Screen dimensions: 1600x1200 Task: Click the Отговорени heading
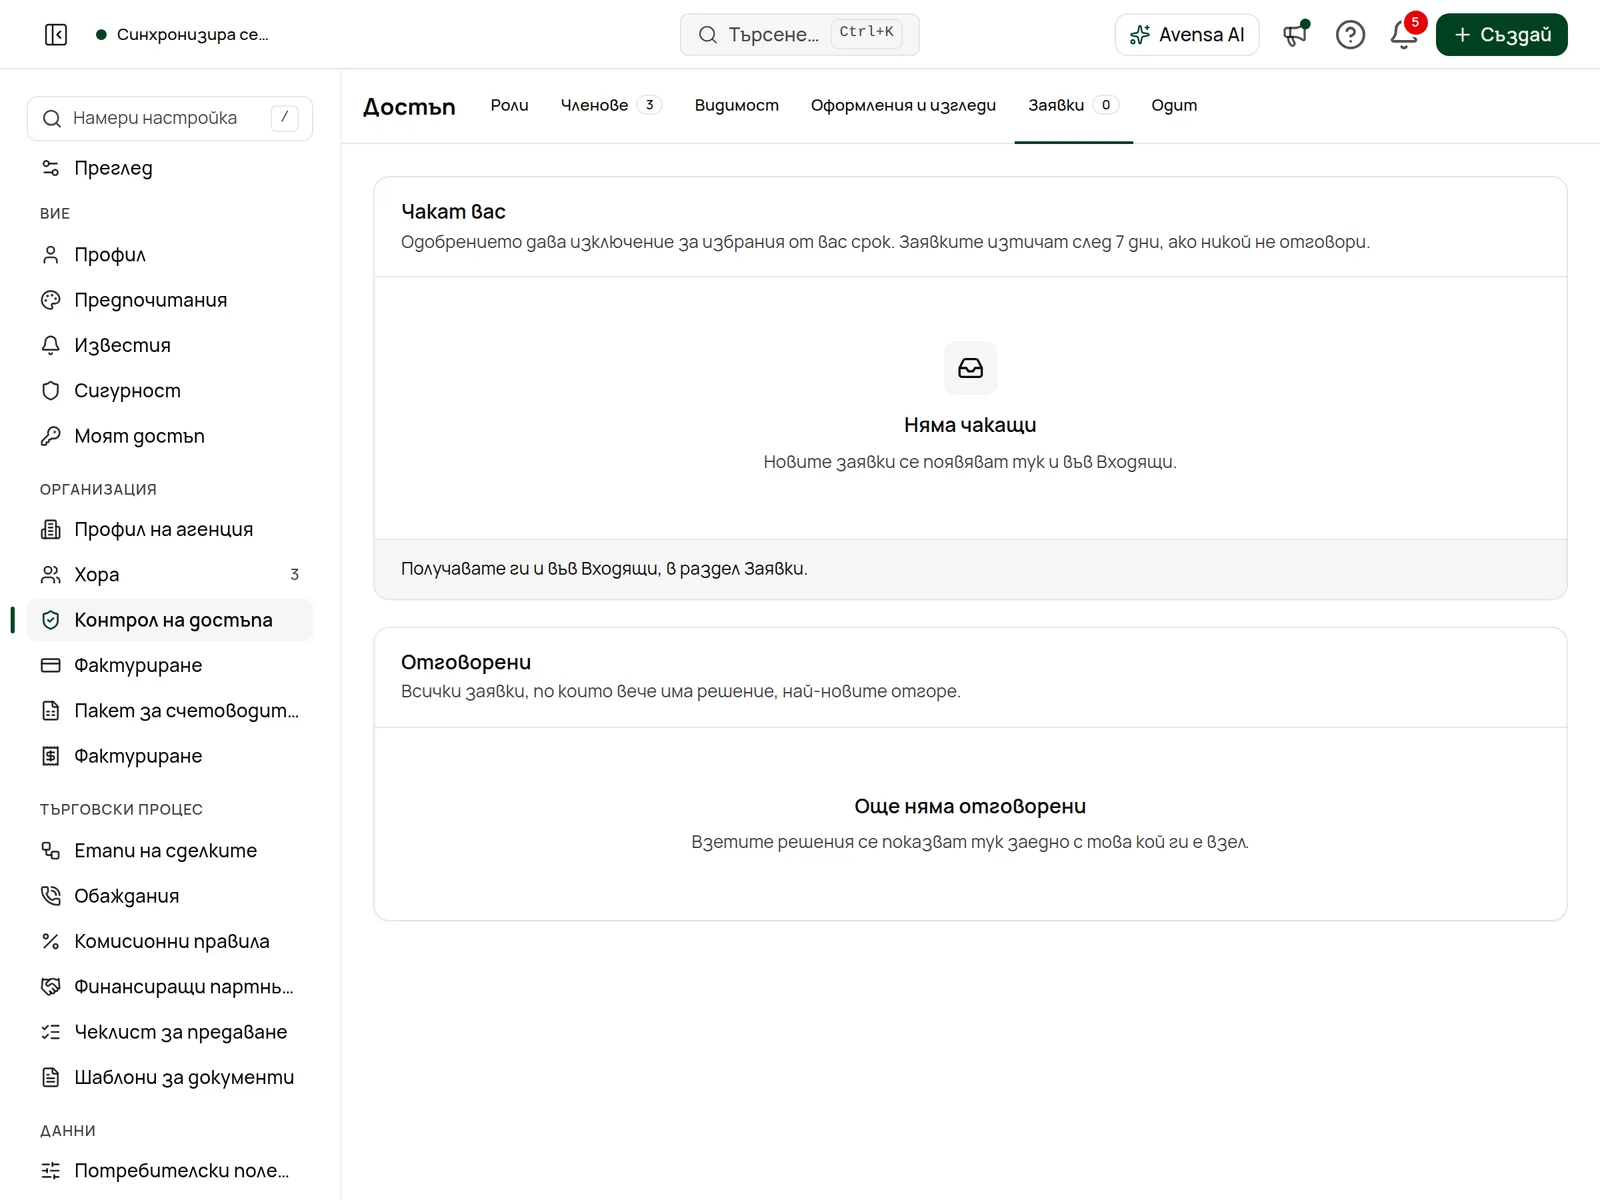click(x=466, y=662)
